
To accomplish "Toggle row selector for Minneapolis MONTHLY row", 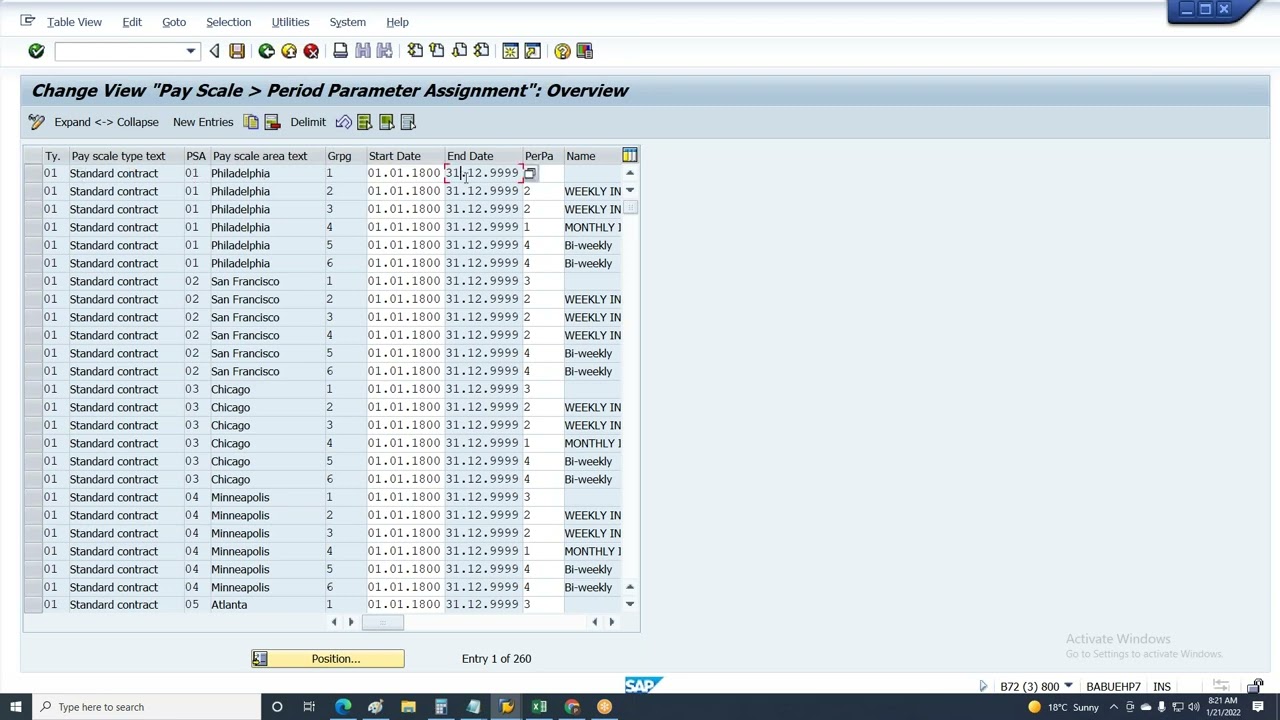I will [32, 551].
